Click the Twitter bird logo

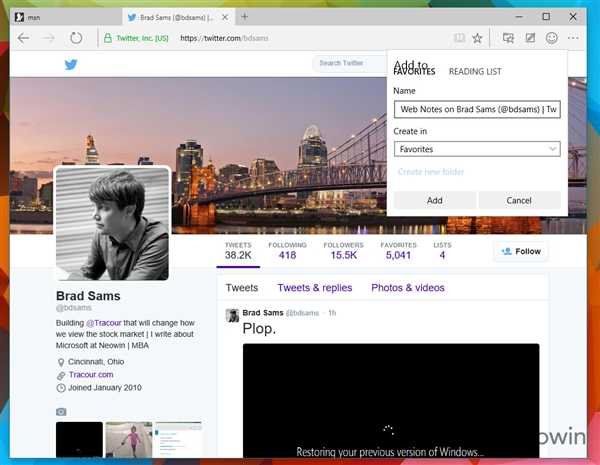(x=71, y=64)
